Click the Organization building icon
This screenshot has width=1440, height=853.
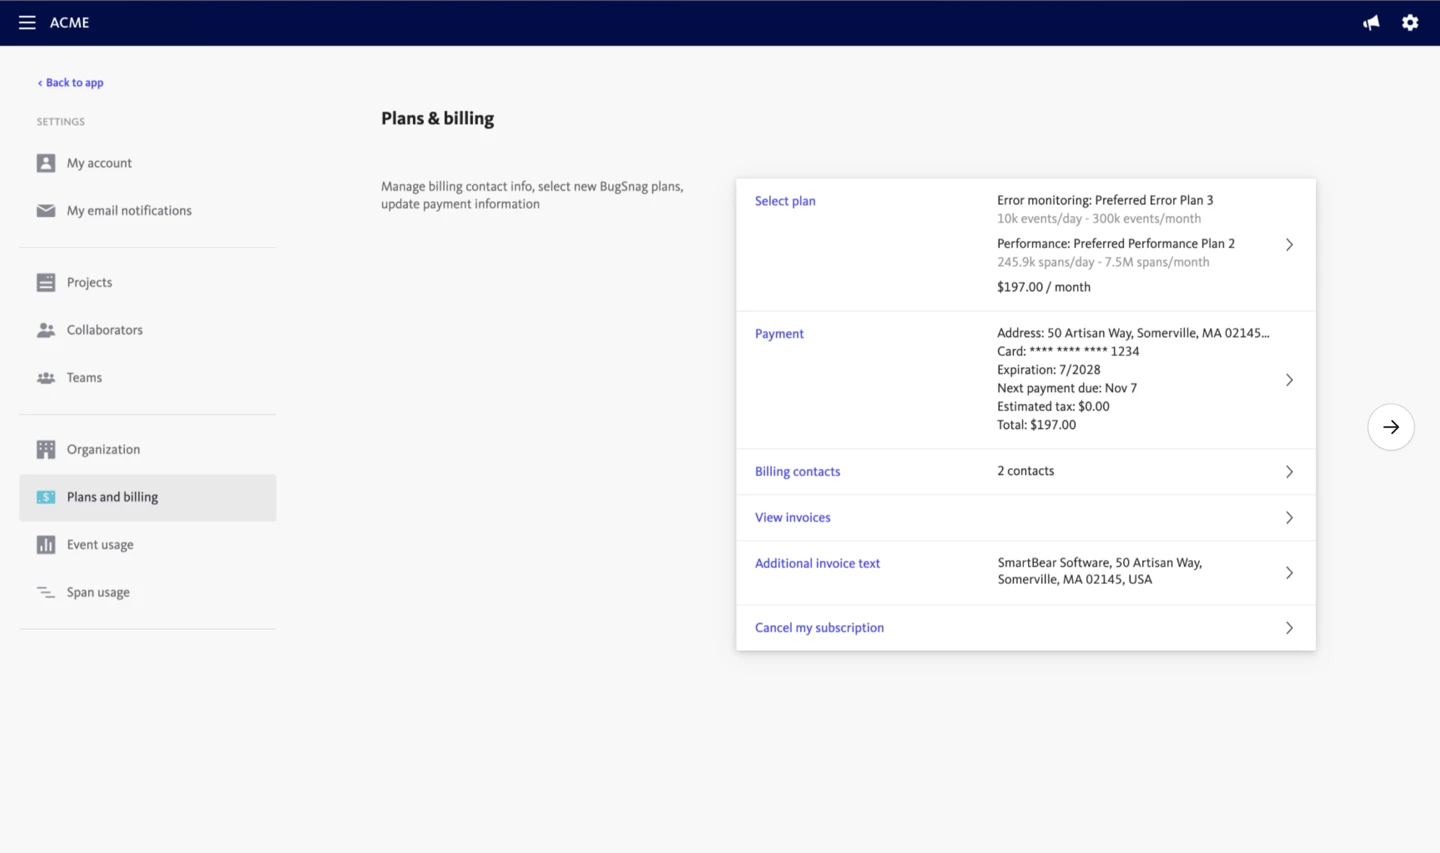(x=46, y=450)
